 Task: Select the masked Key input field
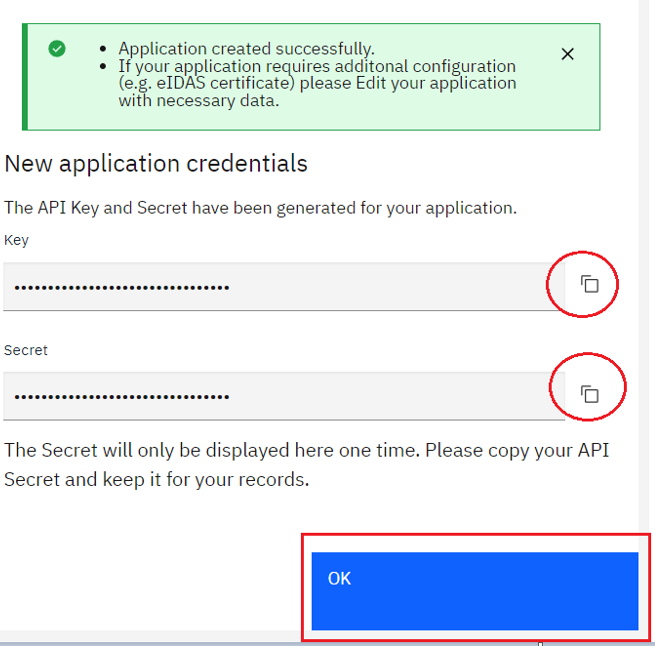click(x=284, y=287)
